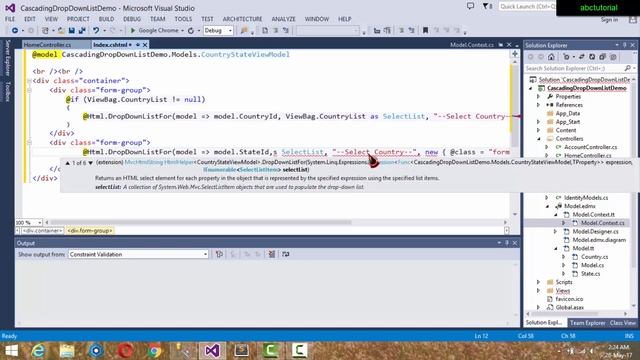This screenshot has height=360, width=640.
Task: Switch to Team Explorer tab
Action: [587, 323]
